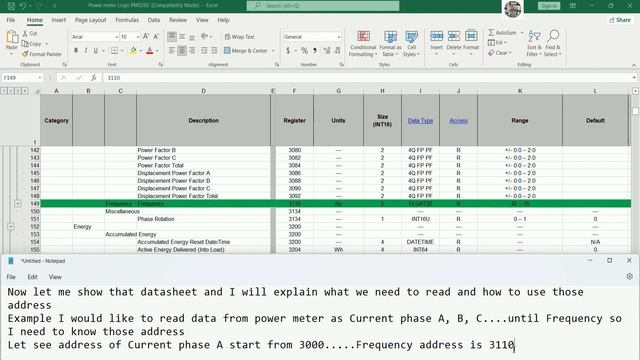Decrease font size with smaller A
The width and height of the screenshot is (640, 360).
tap(156, 37)
